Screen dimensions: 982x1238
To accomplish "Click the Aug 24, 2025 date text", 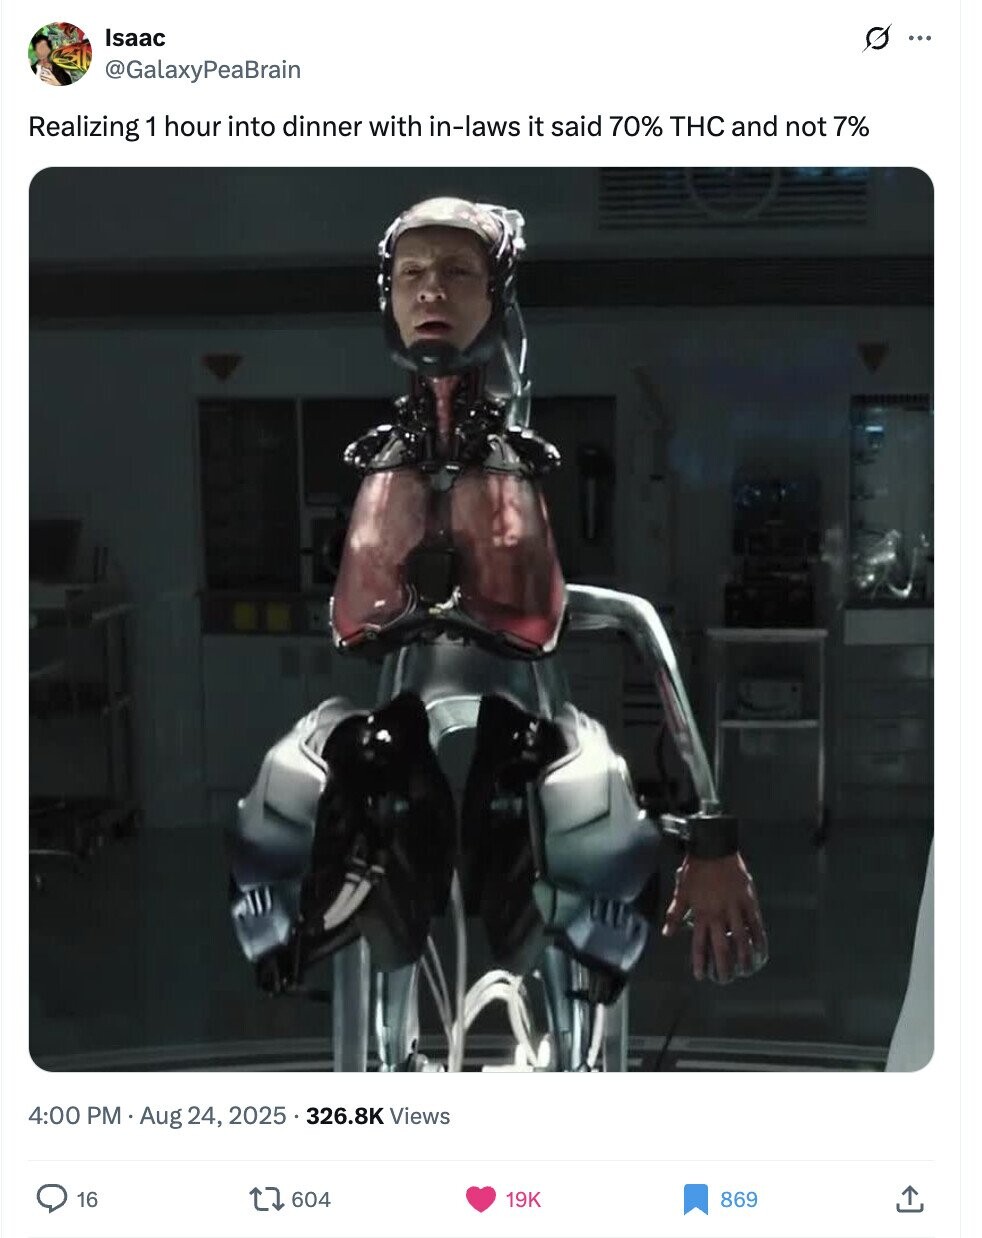I will point(213,1116).
